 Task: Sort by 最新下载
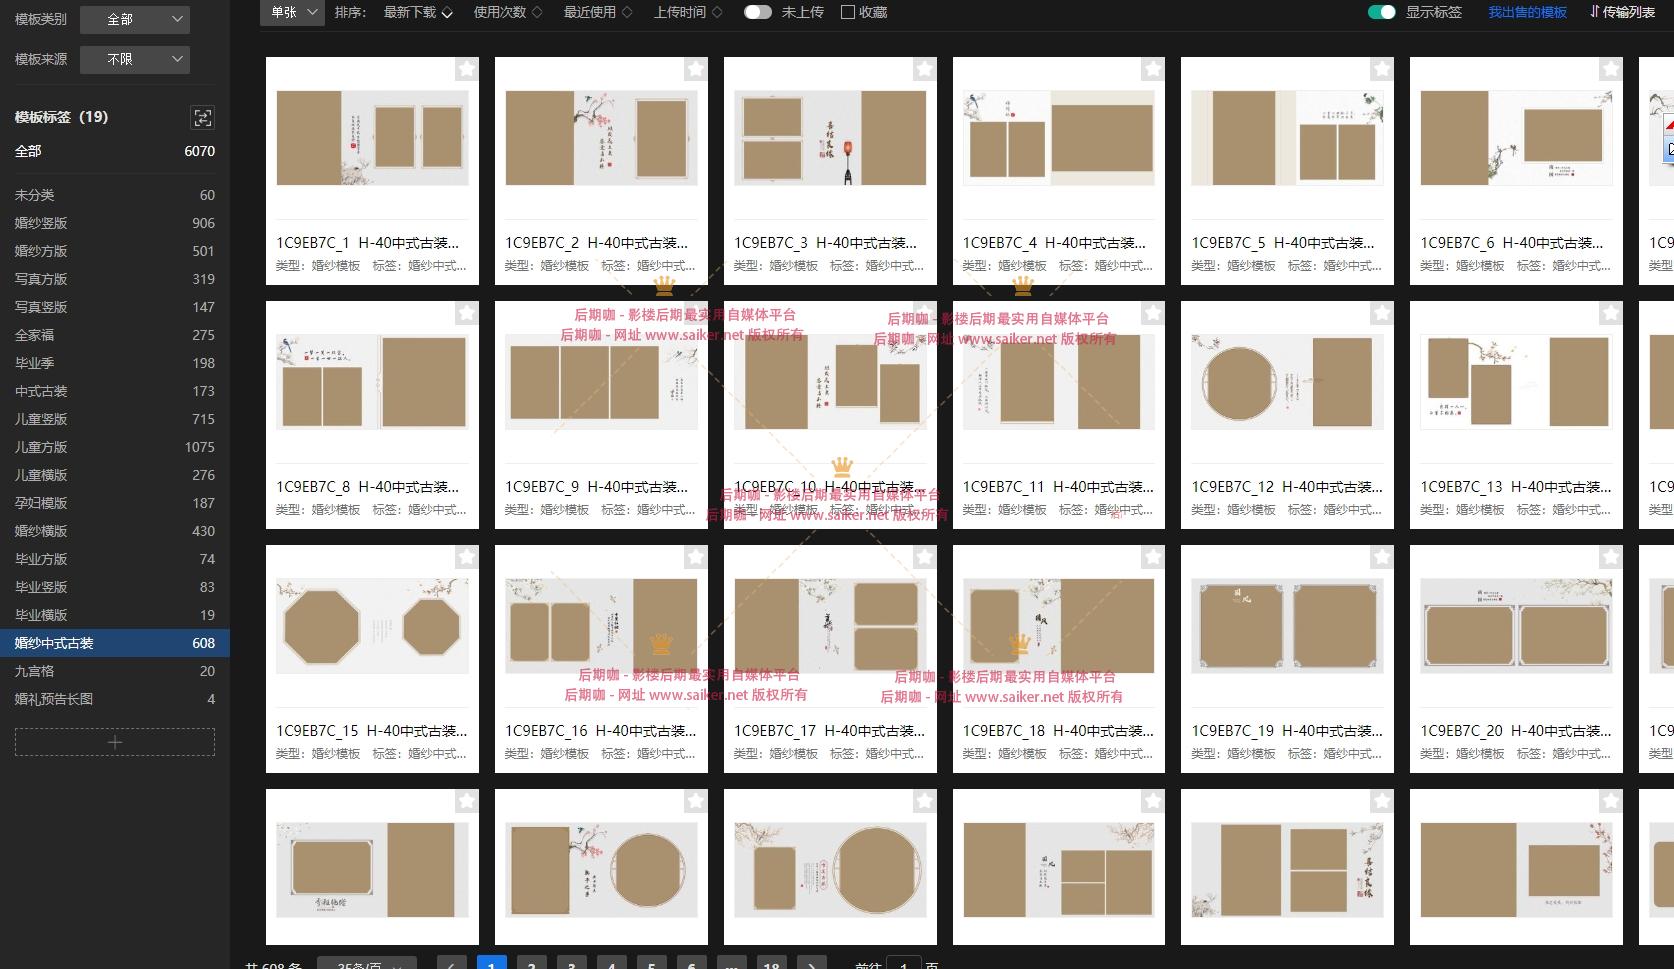418,12
